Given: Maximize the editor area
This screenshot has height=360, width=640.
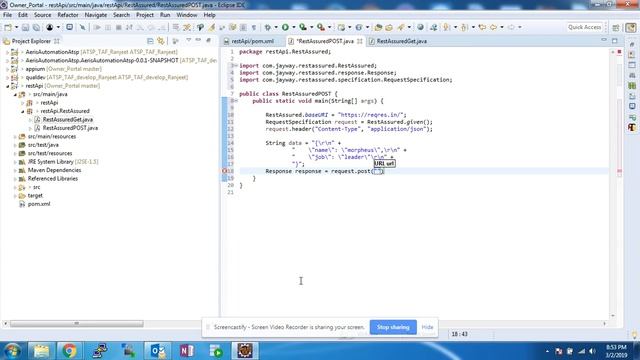Looking at the screenshot, I should coord(615,40).
